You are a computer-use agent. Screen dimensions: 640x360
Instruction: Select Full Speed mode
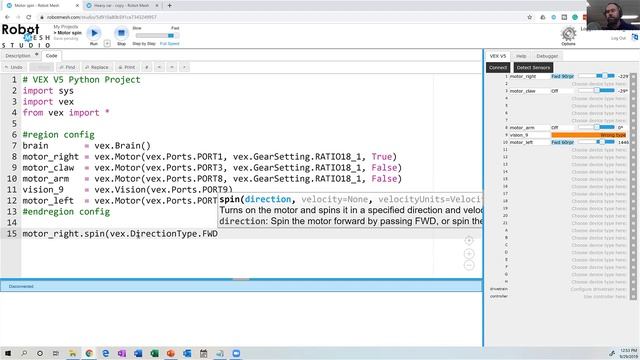(x=169, y=44)
